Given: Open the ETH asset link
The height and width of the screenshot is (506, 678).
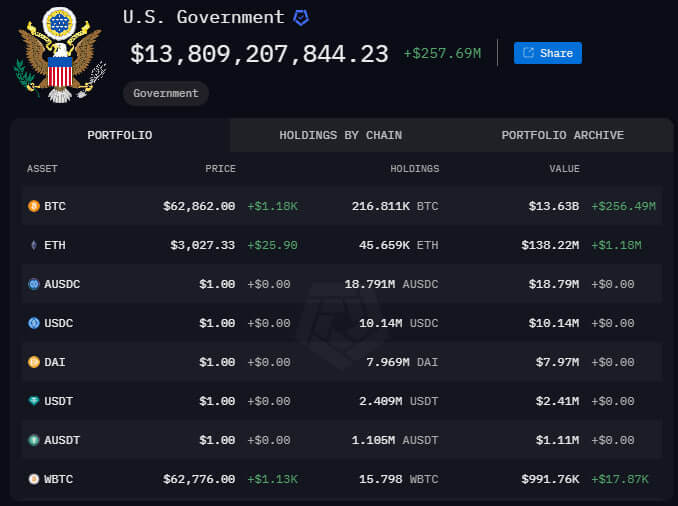Looking at the screenshot, I should [55, 245].
